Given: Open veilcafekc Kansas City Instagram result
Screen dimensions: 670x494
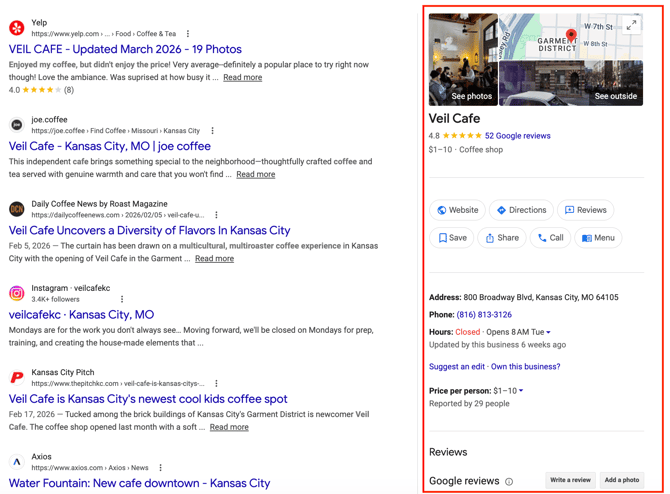Looking at the screenshot, I should pyautogui.click(x=82, y=315).
